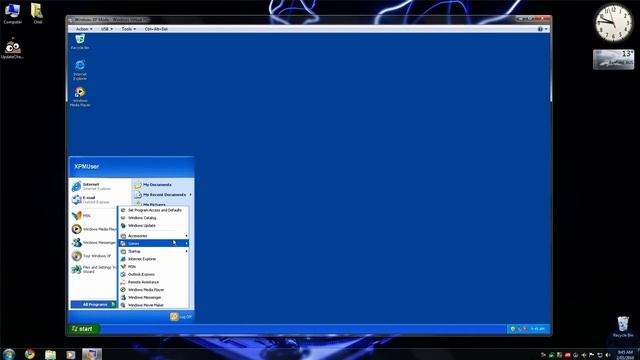
Task: Open My Documents in Start menu
Action: click(162, 185)
